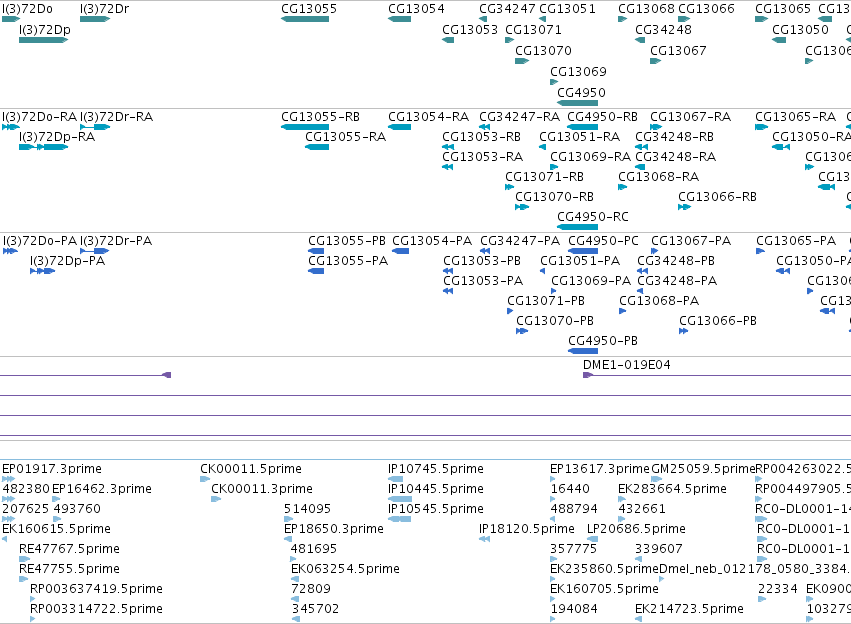Select EST RP003637419.5prime
Image resolution: width=851 pixels, height=624 pixels.
33,599
